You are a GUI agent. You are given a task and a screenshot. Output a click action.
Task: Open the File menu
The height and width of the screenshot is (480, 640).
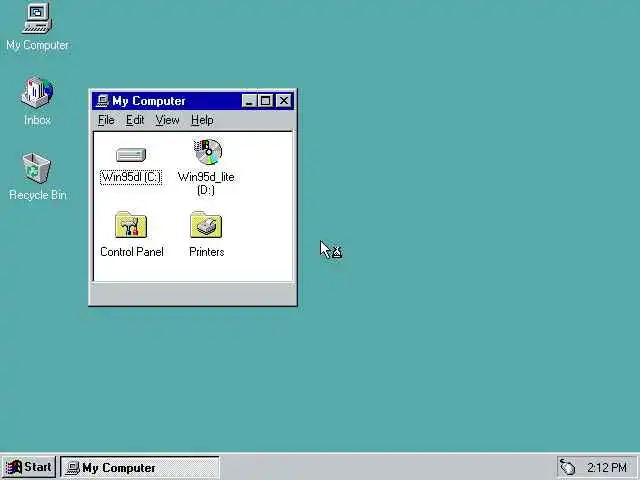pos(106,120)
